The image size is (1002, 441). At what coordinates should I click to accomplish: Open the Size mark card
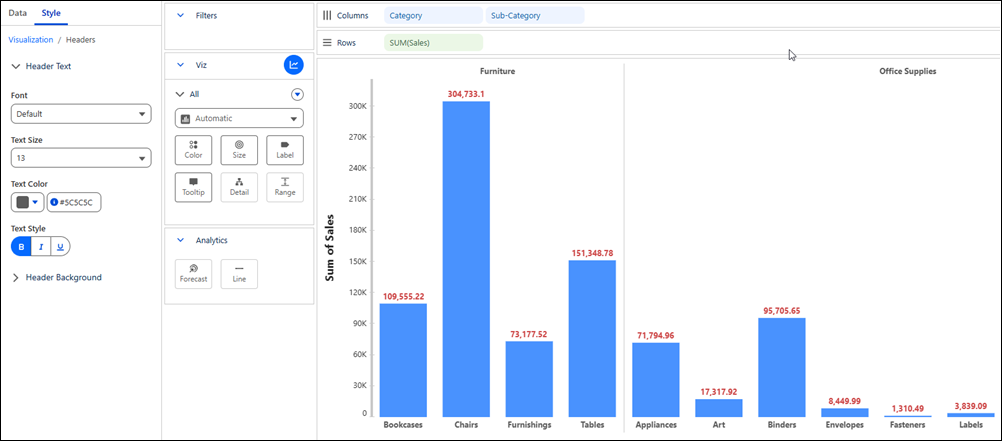click(239, 150)
